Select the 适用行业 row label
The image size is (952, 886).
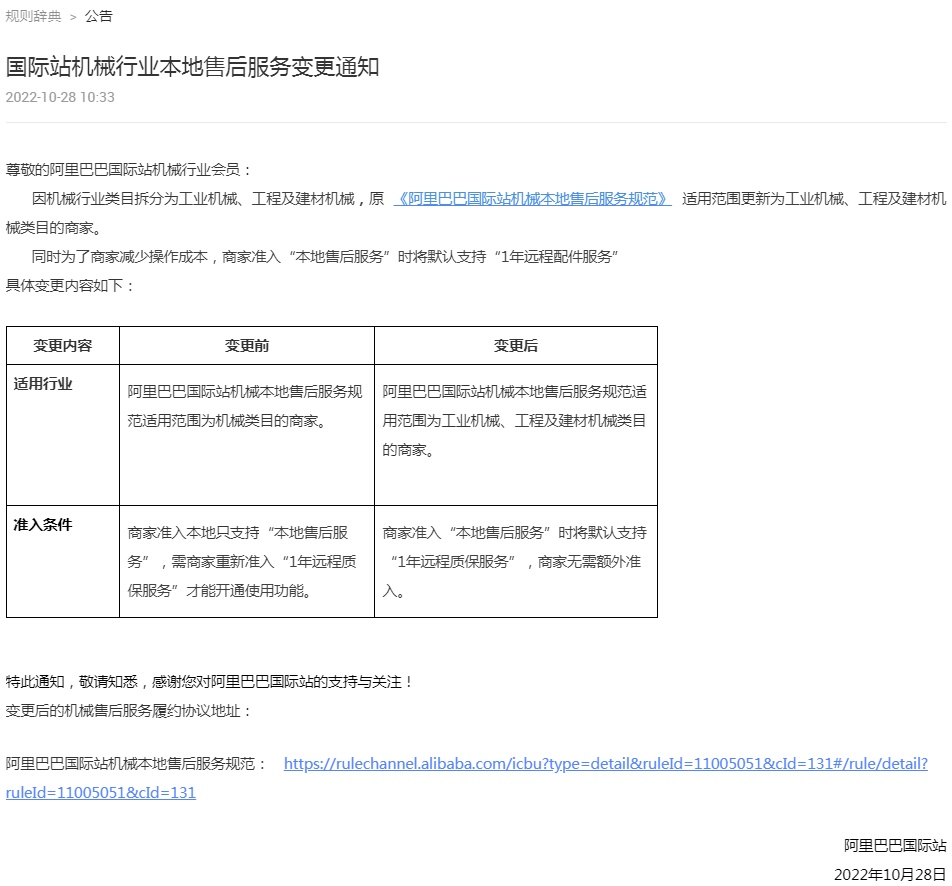coord(43,384)
